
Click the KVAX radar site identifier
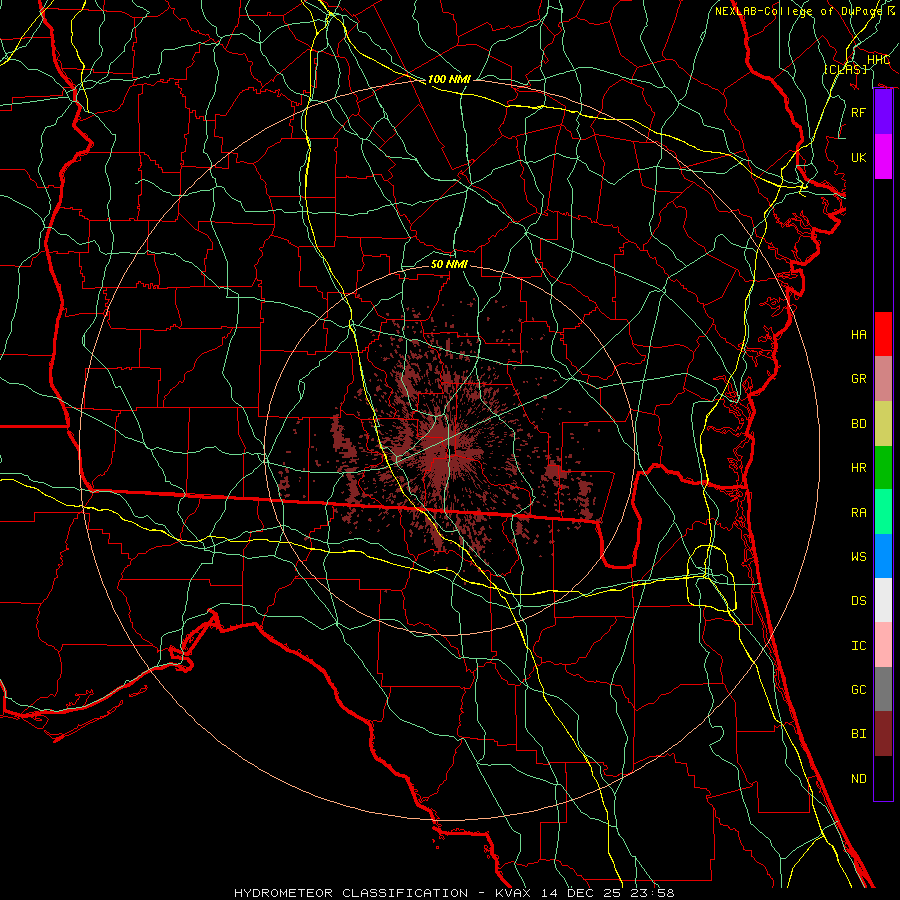coord(515,893)
